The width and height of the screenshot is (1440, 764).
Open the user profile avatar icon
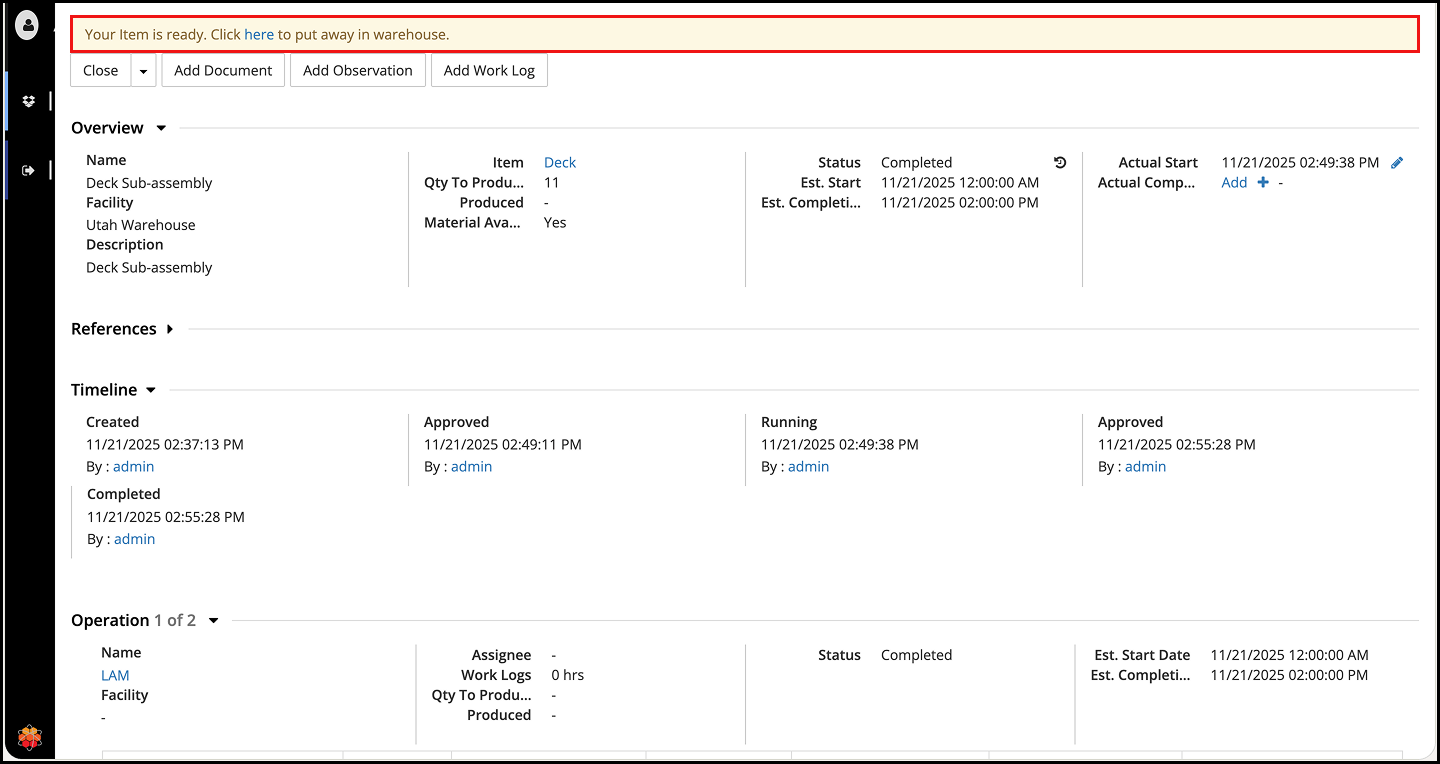point(28,25)
